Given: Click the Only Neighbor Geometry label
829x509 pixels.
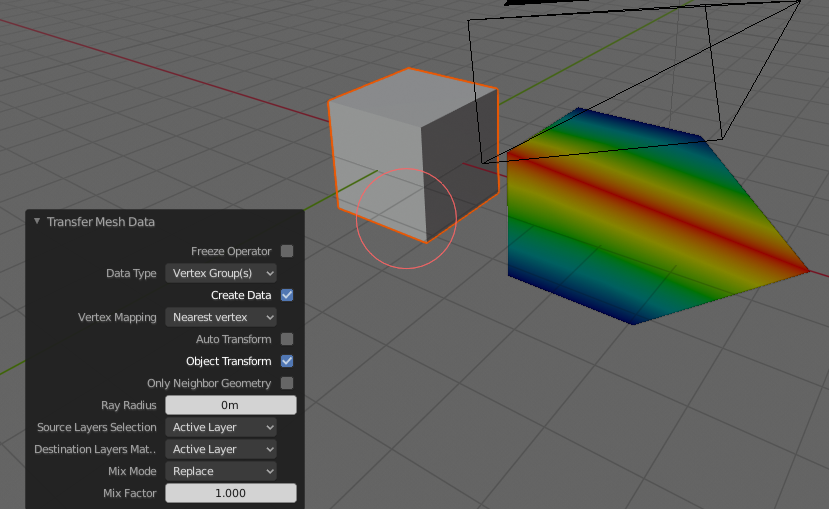Looking at the screenshot, I should [209, 383].
